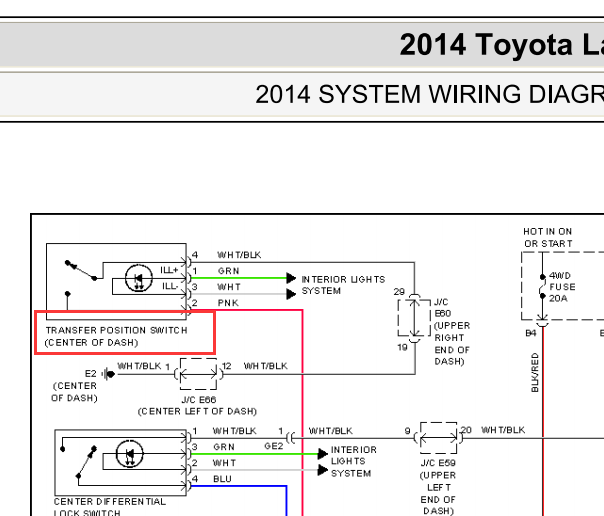
Task: Click the transfer switch GRN wire label
Action: pyautogui.click(x=228, y=271)
